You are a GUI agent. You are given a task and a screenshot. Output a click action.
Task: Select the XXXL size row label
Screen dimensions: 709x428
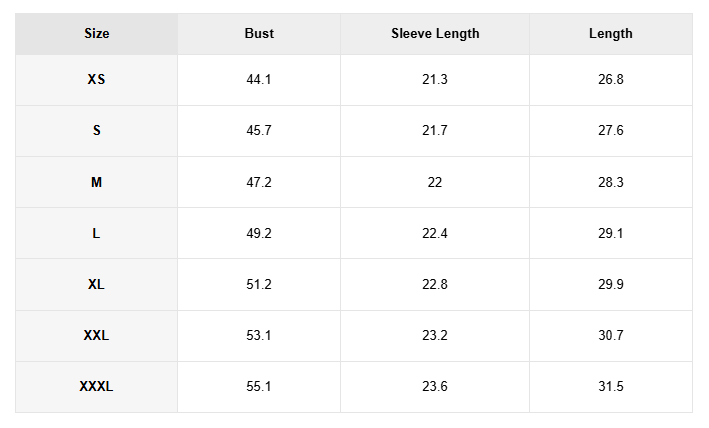(x=97, y=386)
